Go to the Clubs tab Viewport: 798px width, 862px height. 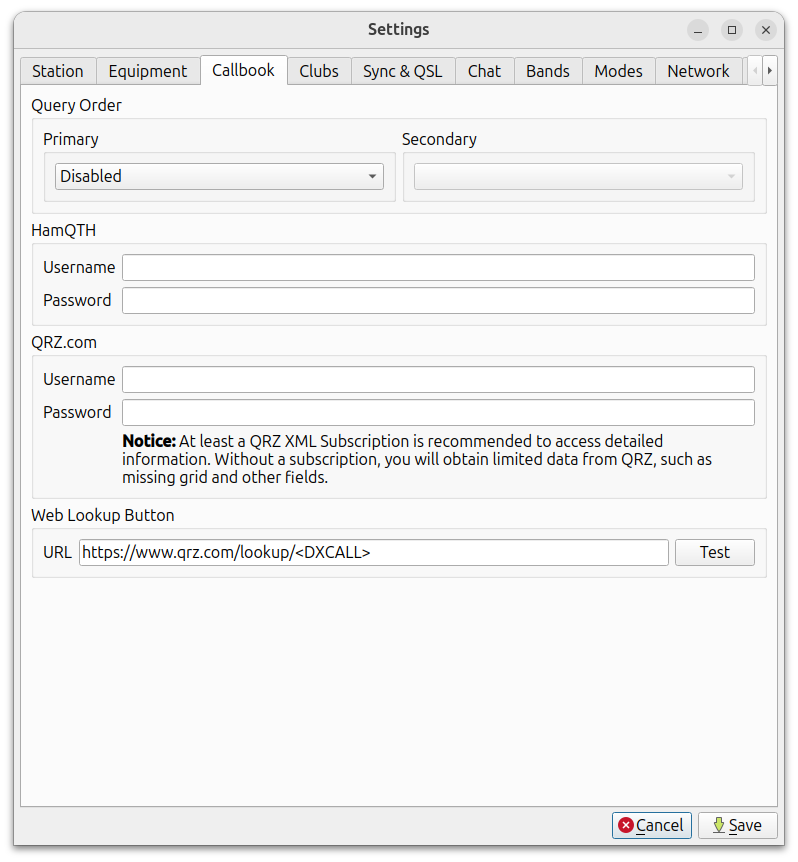pos(319,71)
